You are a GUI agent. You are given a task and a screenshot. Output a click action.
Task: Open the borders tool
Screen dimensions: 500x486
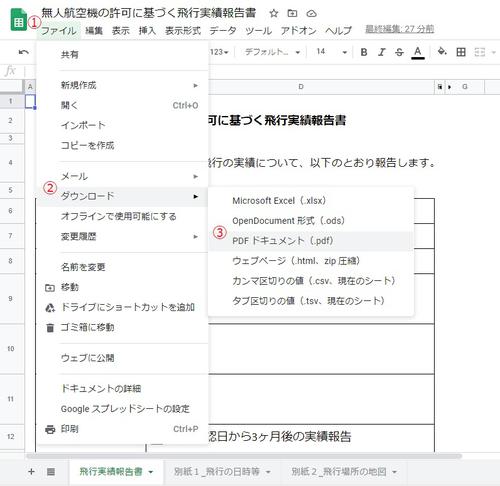coord(461,52)
